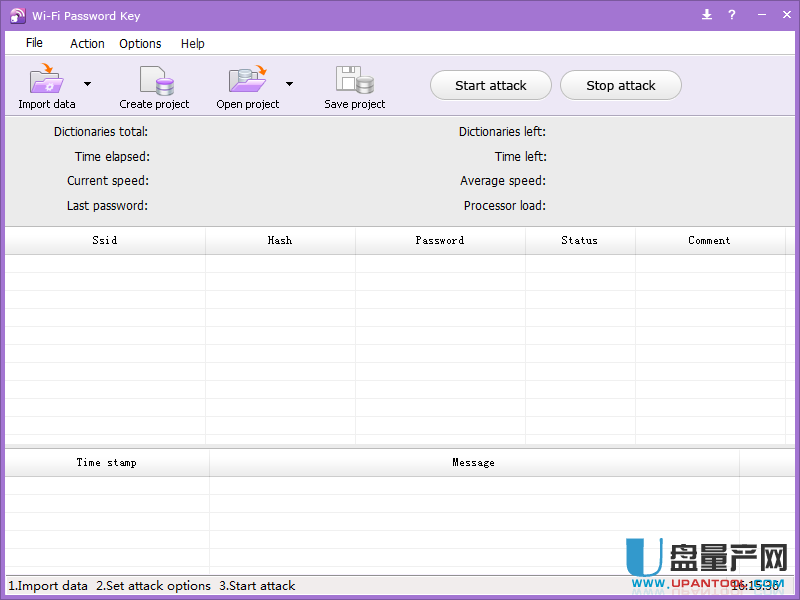
Task: Expand the Import data dropdown arrow
Action: 87,84
